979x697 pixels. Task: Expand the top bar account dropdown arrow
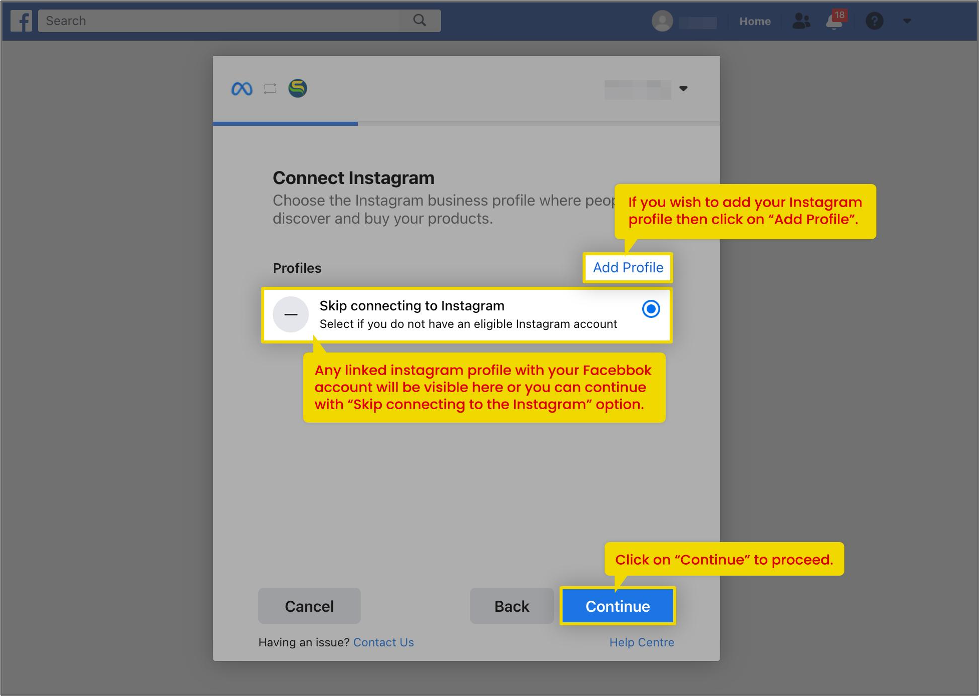907,21
